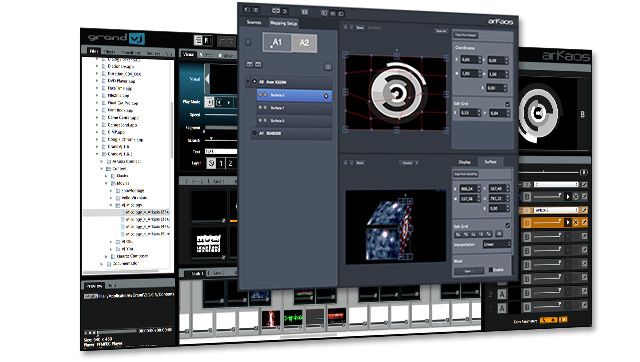This screenshot has height=362, width=640.
Task: Click the add-surface icon above the surfaces list
Action: coord(249,64)
